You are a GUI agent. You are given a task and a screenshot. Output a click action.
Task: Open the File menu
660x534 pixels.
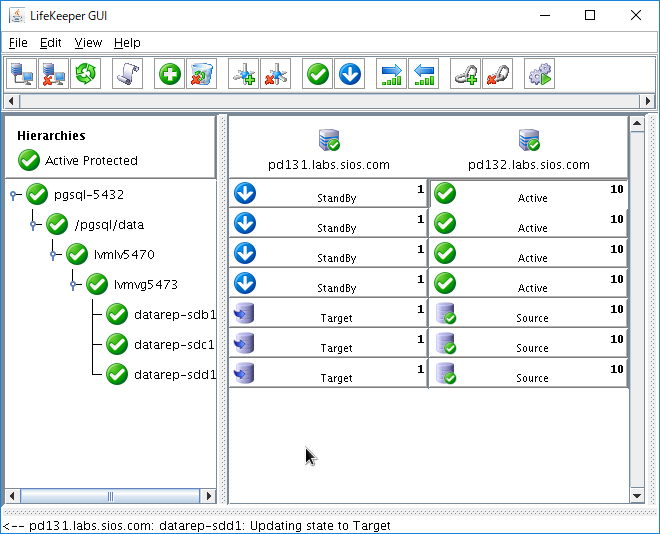point(18,43)
